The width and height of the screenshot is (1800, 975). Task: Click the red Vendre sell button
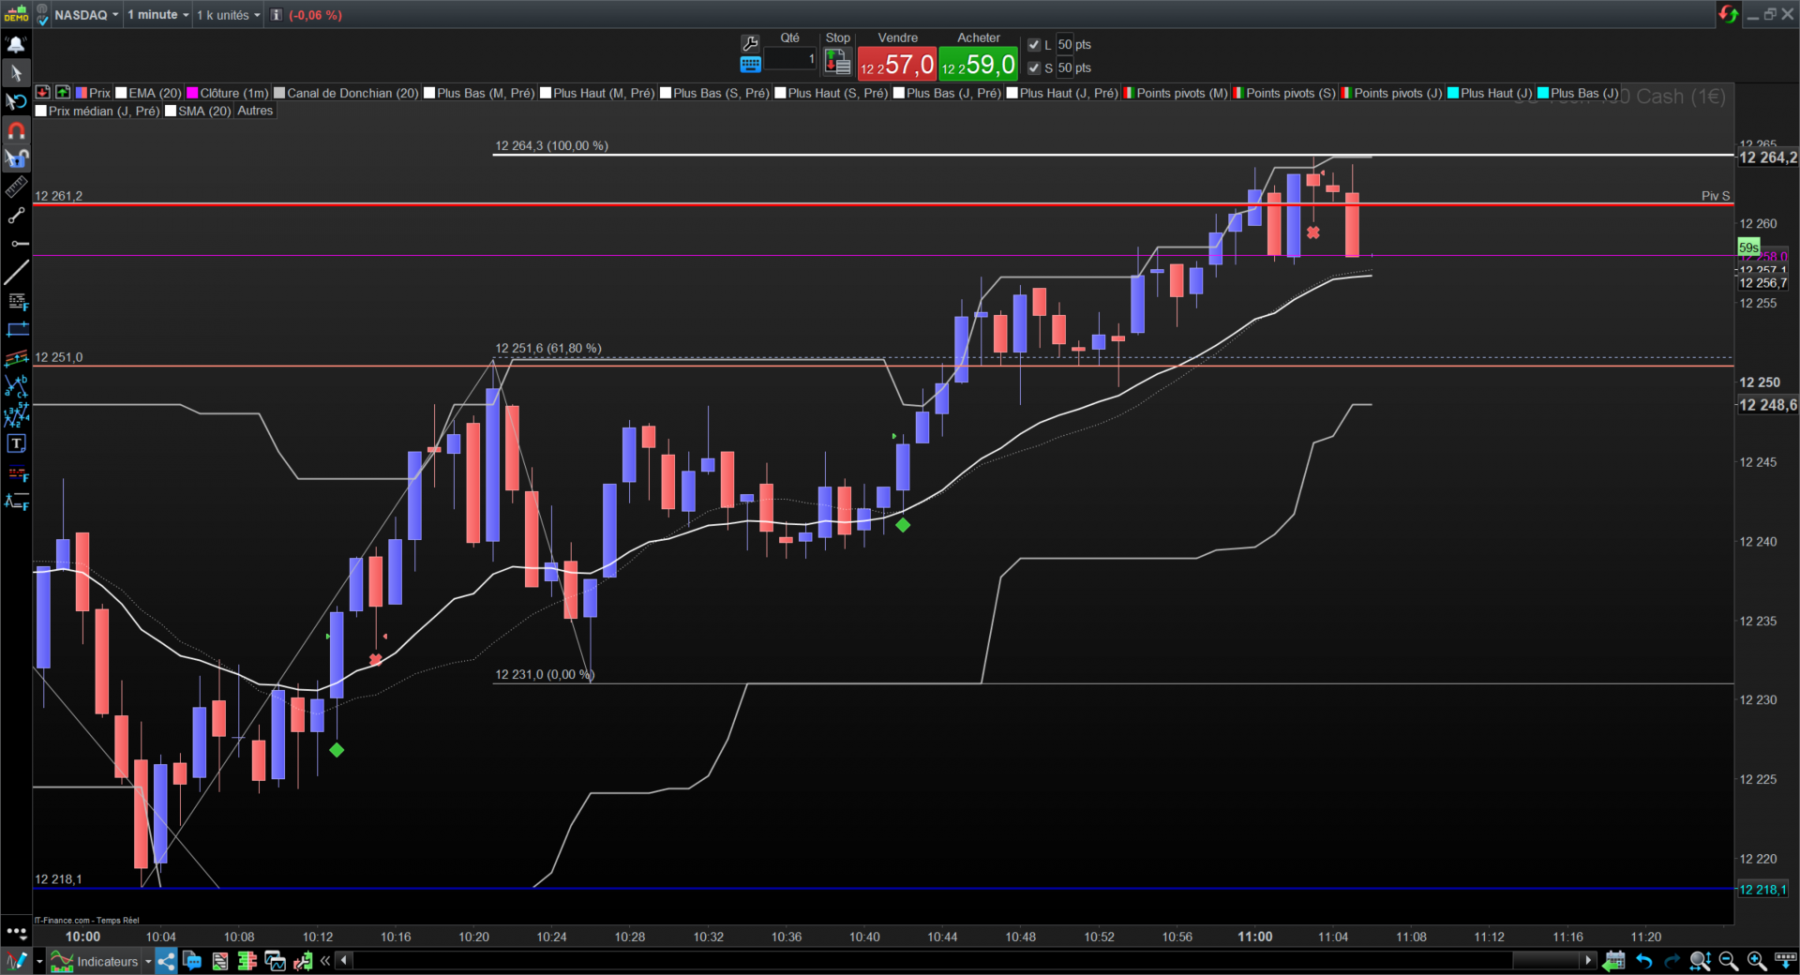897,64
